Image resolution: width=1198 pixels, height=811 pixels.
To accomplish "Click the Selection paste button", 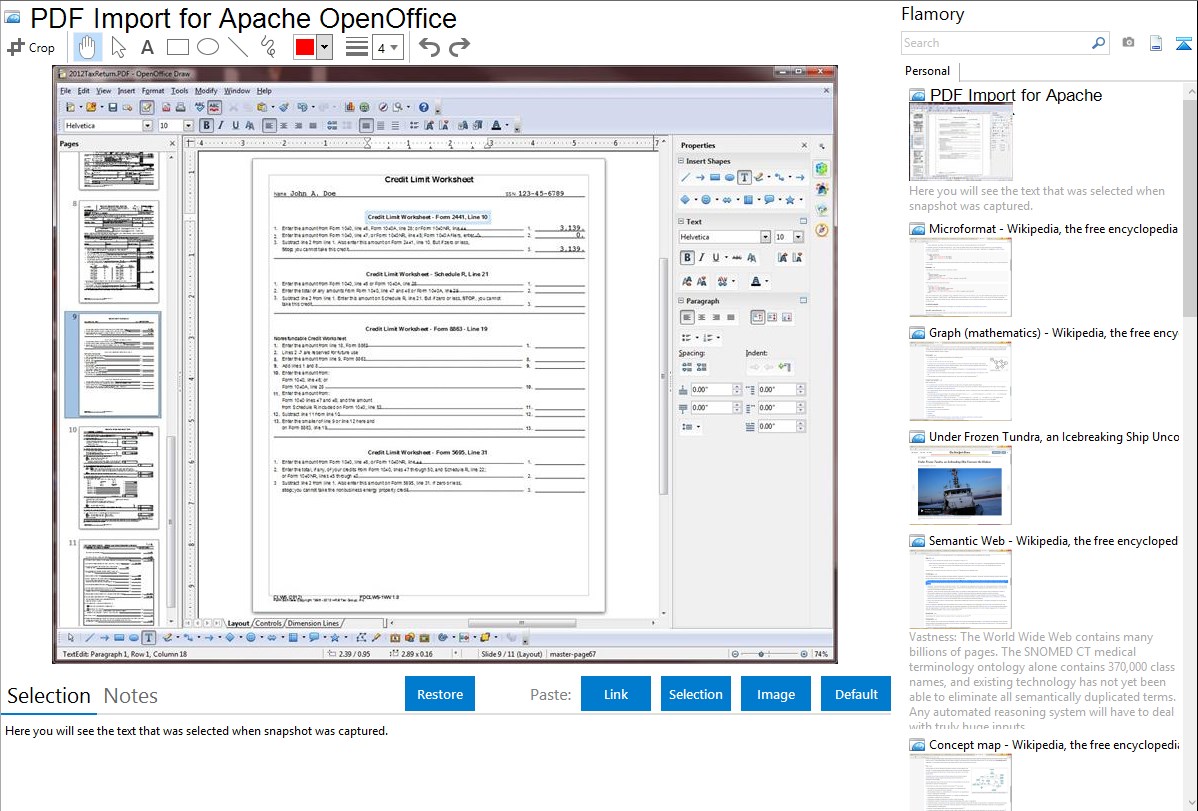I will 695,694.
